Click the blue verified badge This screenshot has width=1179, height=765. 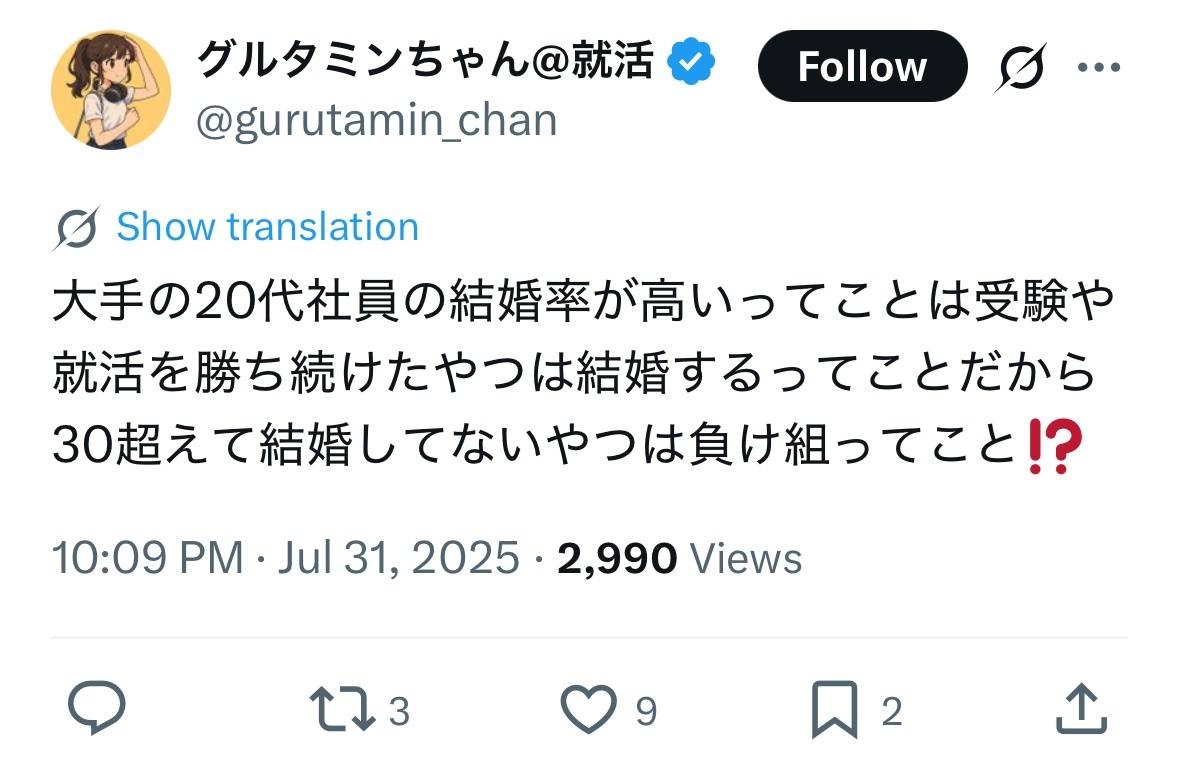(692, 62)
